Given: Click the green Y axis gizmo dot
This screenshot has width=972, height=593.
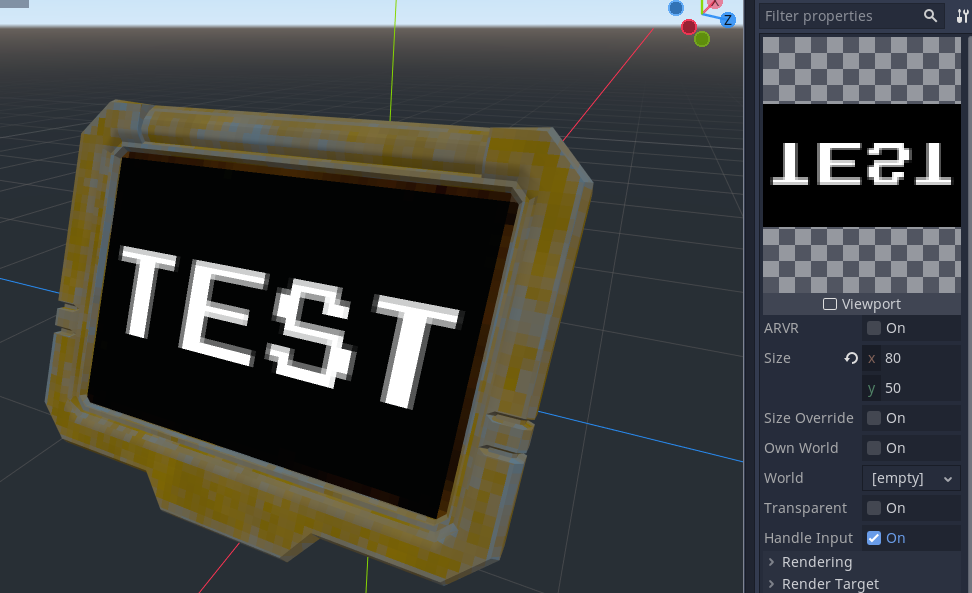Looking at the screenshot, I should click(x=702, y=39).
